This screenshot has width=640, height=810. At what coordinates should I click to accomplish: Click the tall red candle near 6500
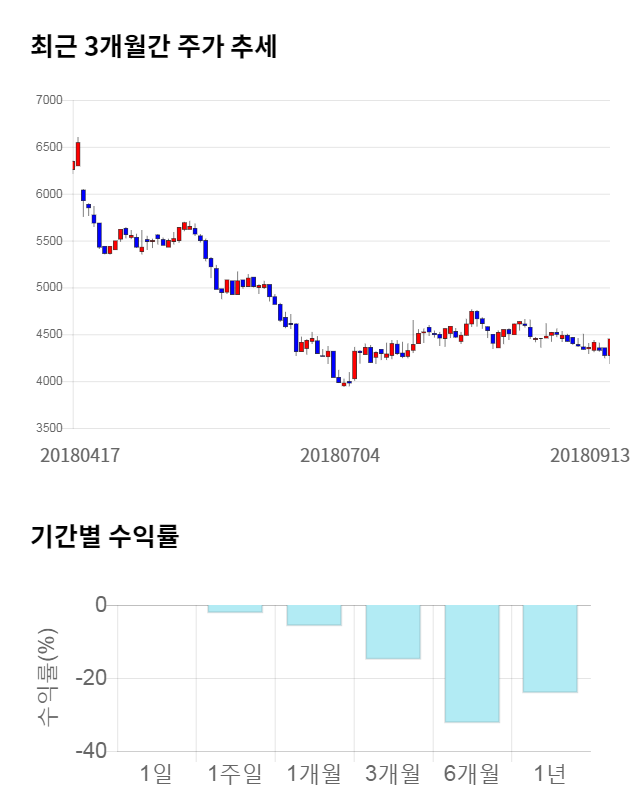pyautogui.click(x=78, y=154)
